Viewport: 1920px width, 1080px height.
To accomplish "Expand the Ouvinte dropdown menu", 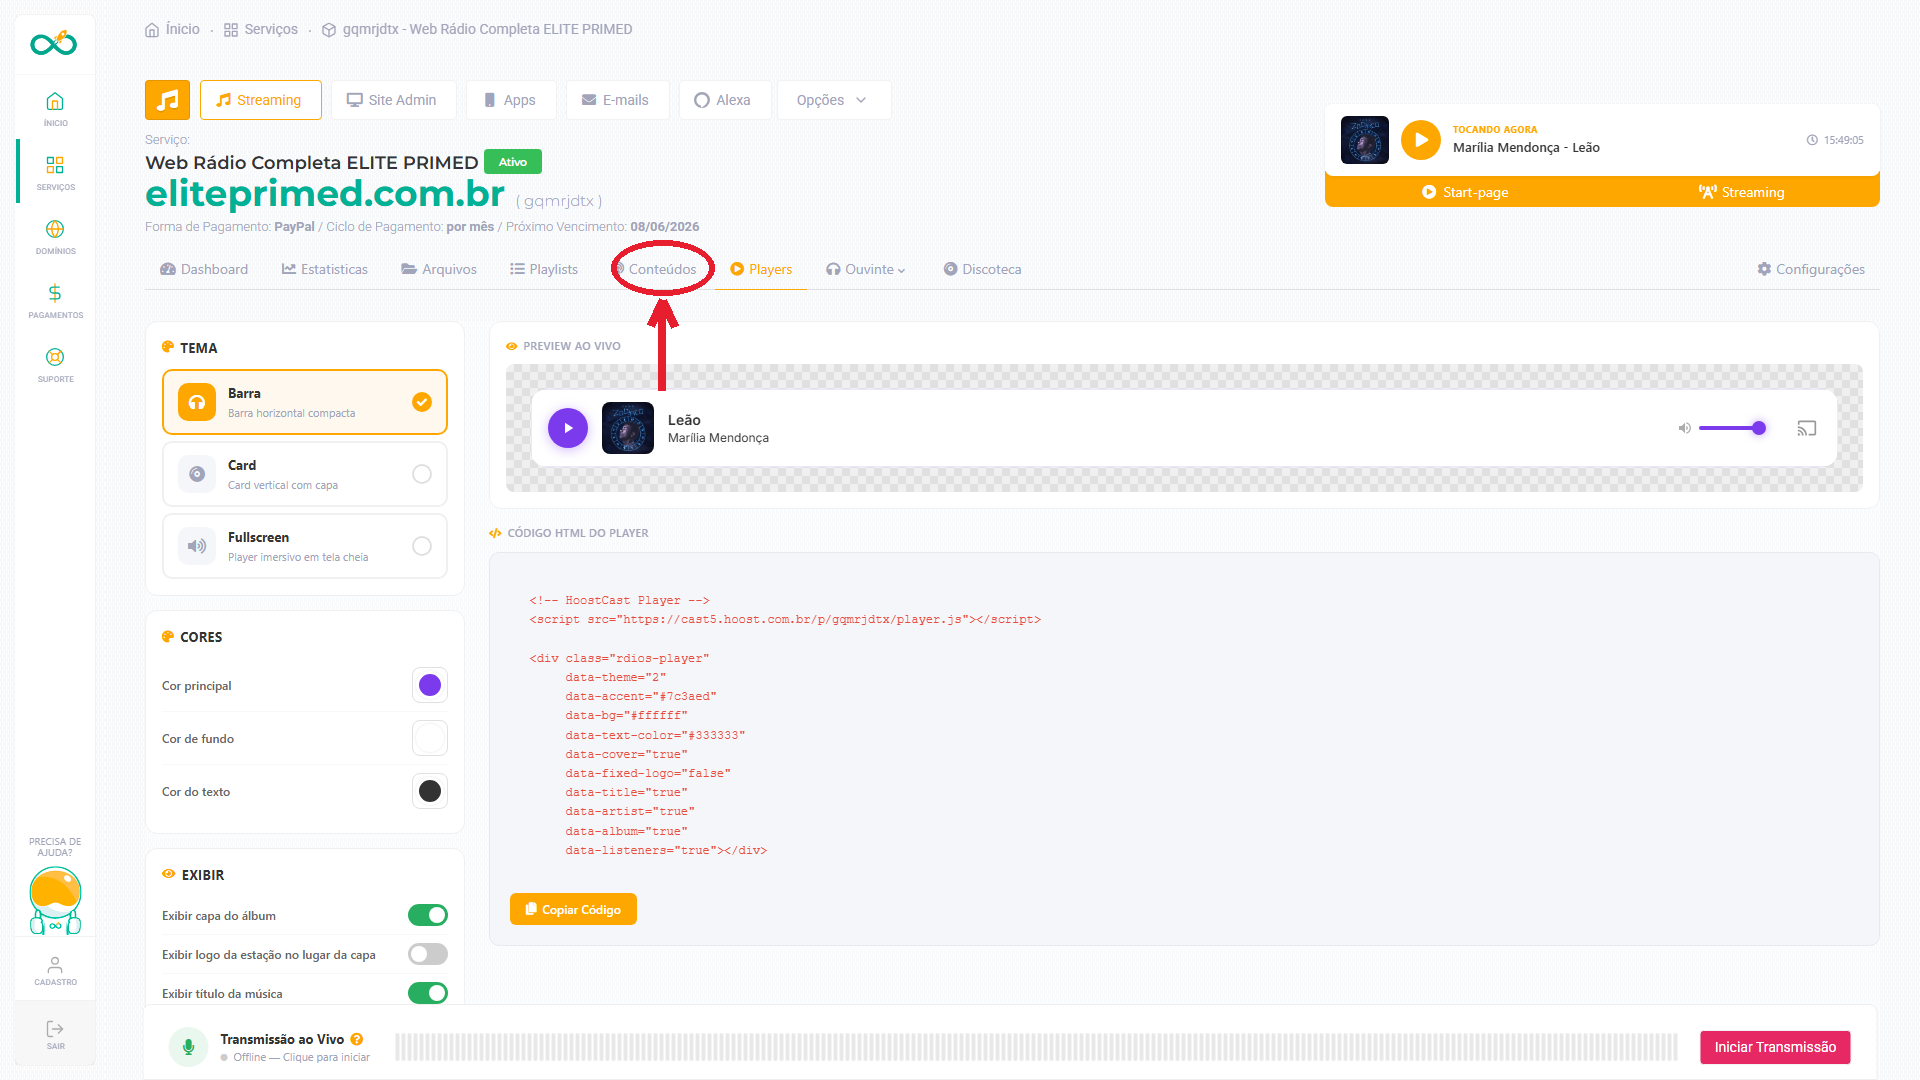I will tap(866, 269).
